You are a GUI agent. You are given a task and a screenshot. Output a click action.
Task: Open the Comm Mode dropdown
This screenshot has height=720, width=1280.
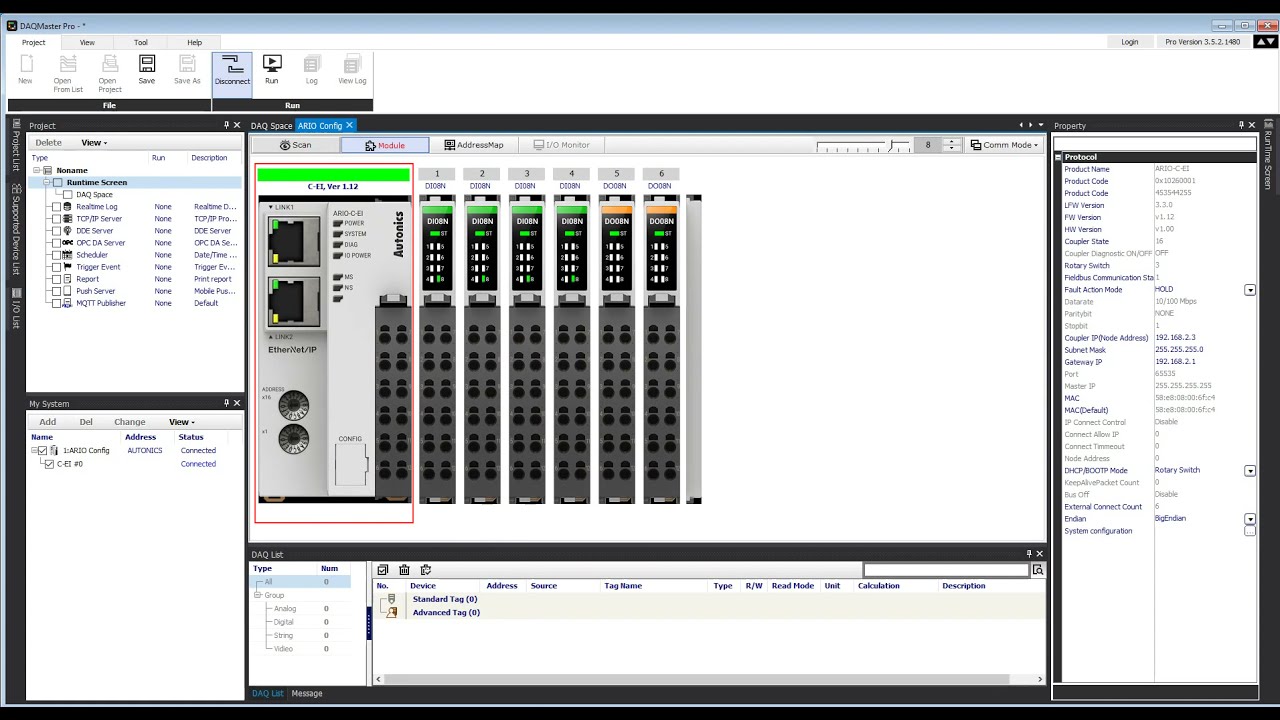tap(1004, 145)
